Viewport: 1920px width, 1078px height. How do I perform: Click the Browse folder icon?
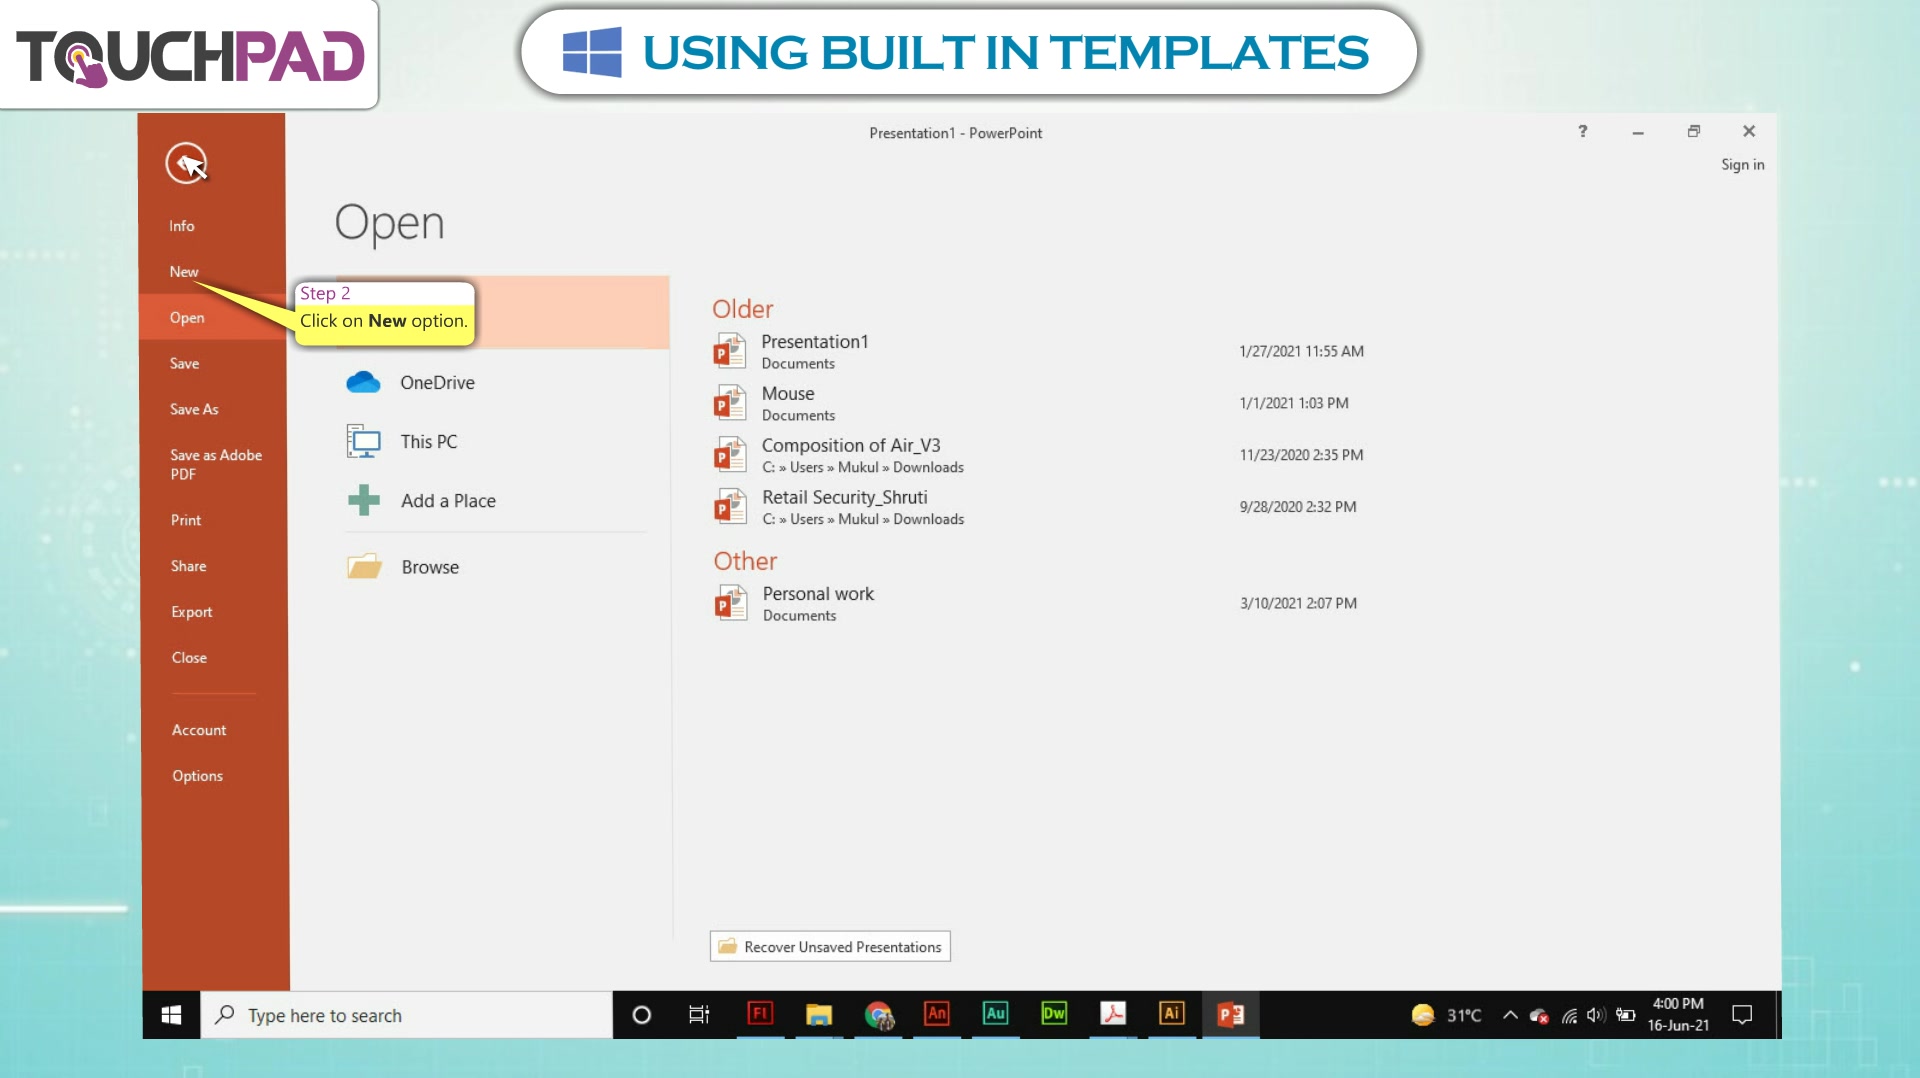click(x=364, y=567)
